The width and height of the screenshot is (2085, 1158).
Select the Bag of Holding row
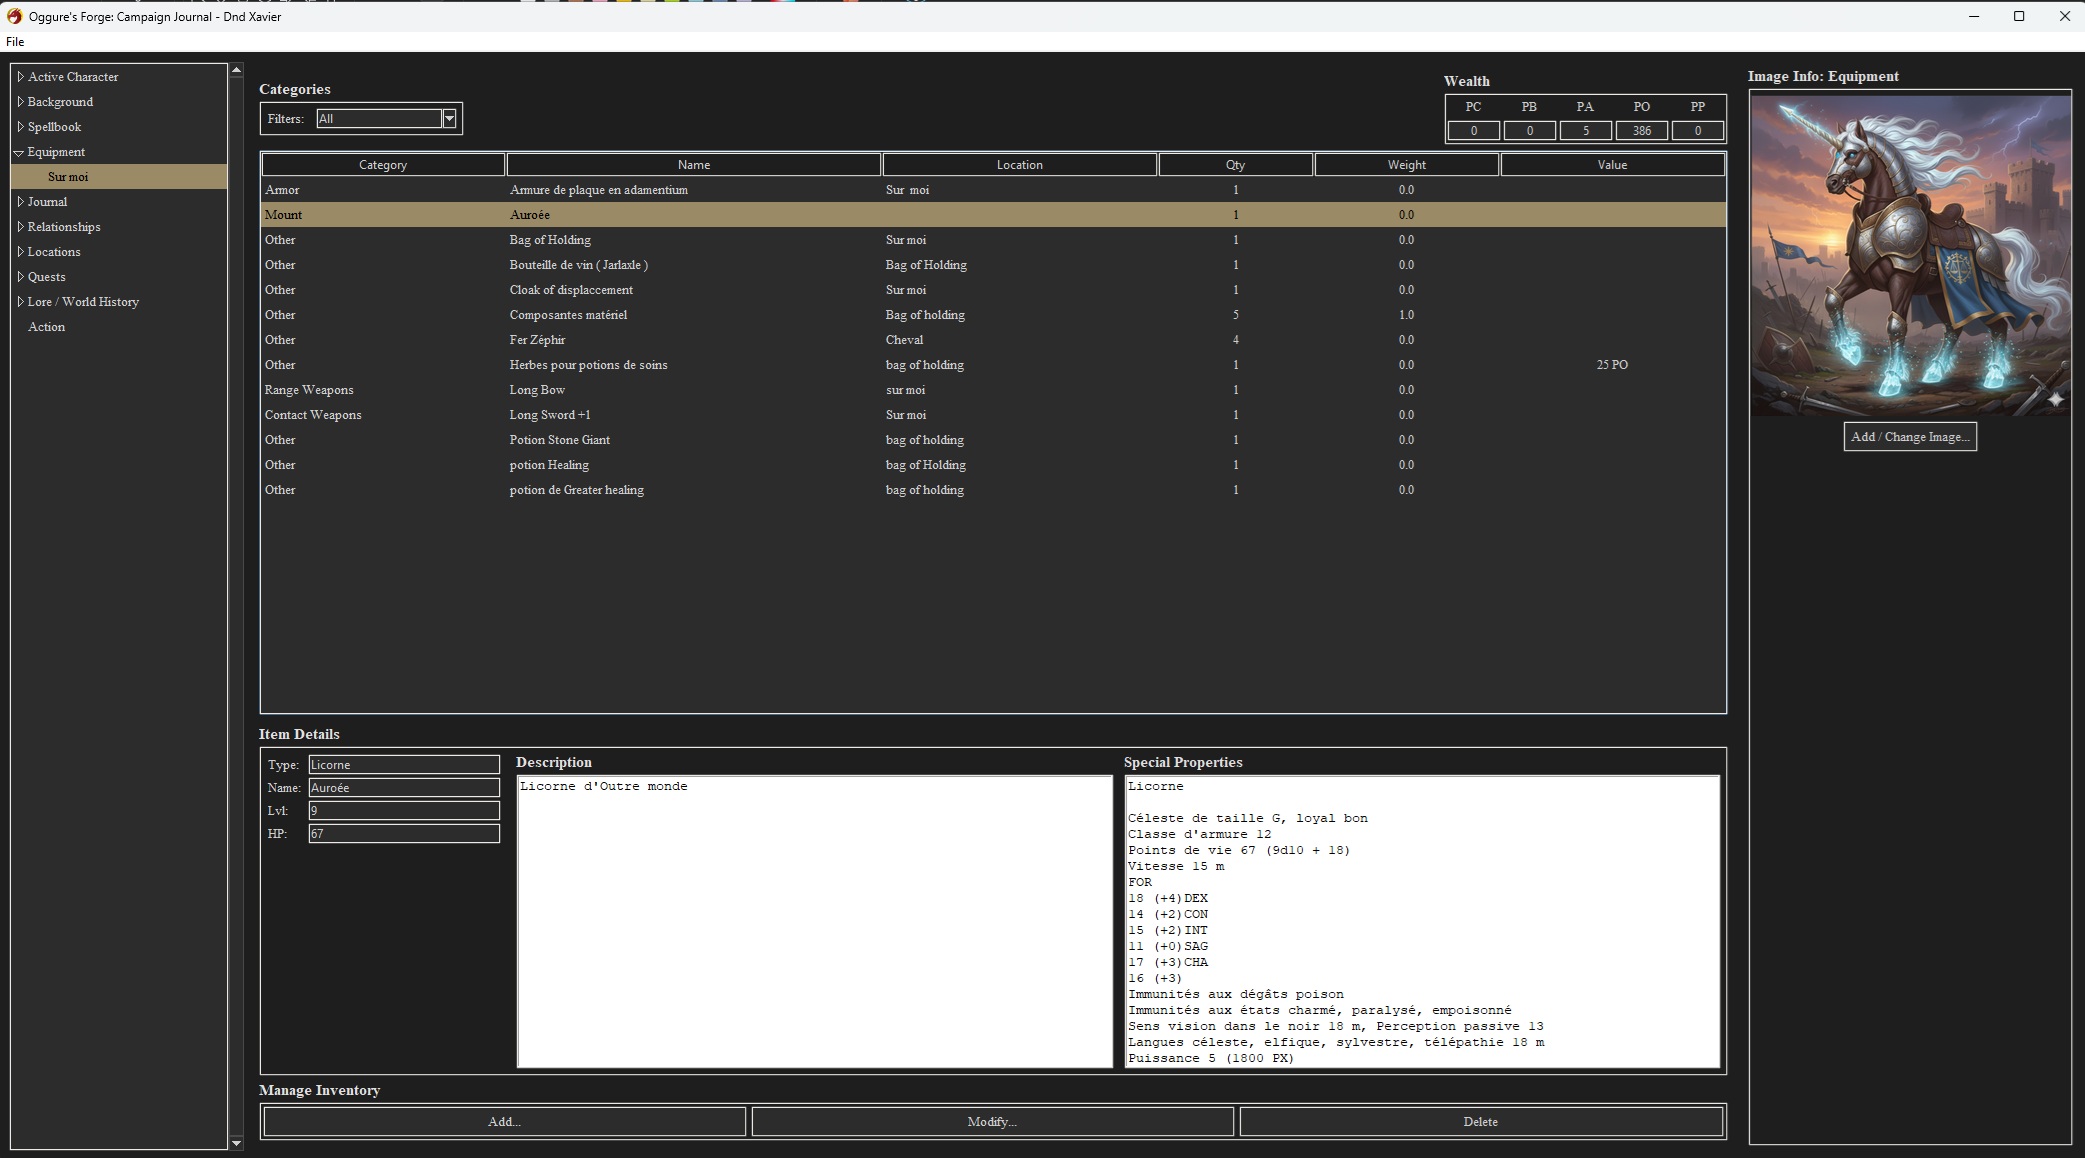550,240
